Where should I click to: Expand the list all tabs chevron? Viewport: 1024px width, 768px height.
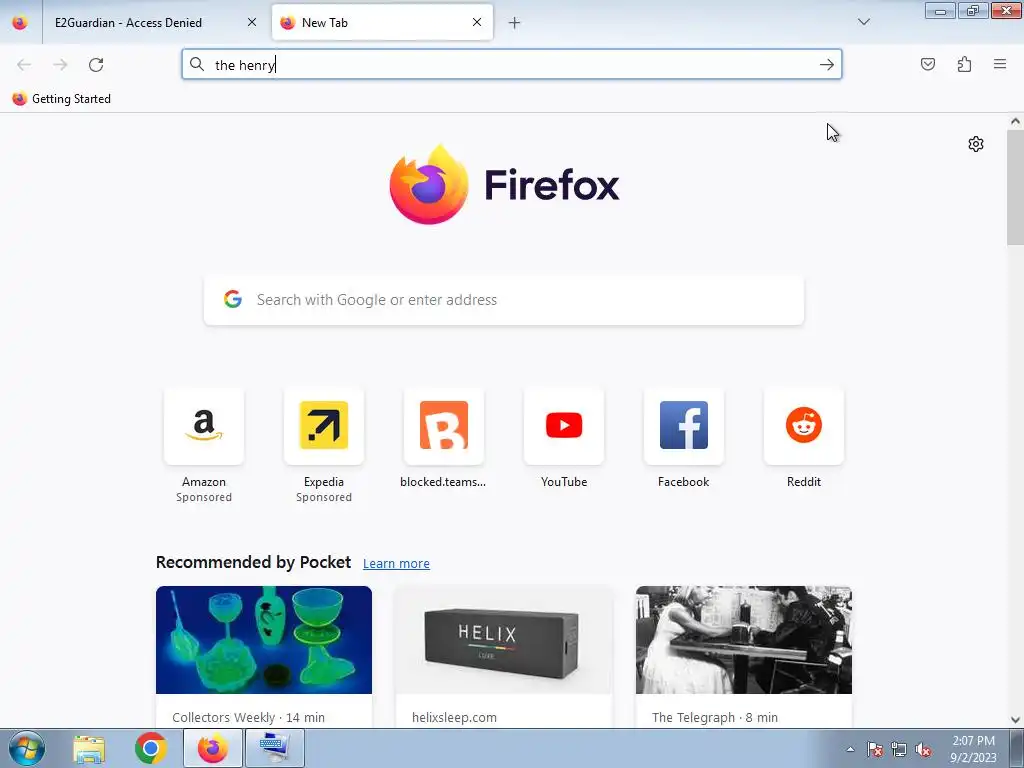tap(864, 22)
